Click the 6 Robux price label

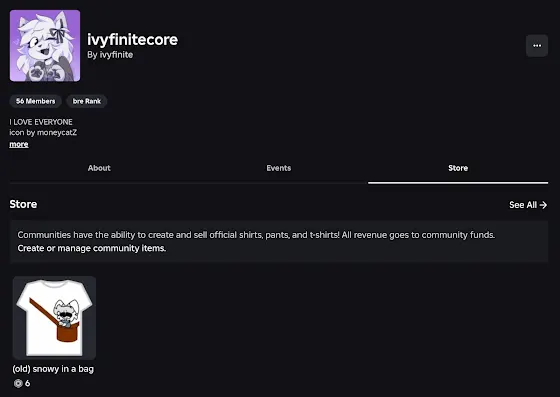click(x=28, y=383)
